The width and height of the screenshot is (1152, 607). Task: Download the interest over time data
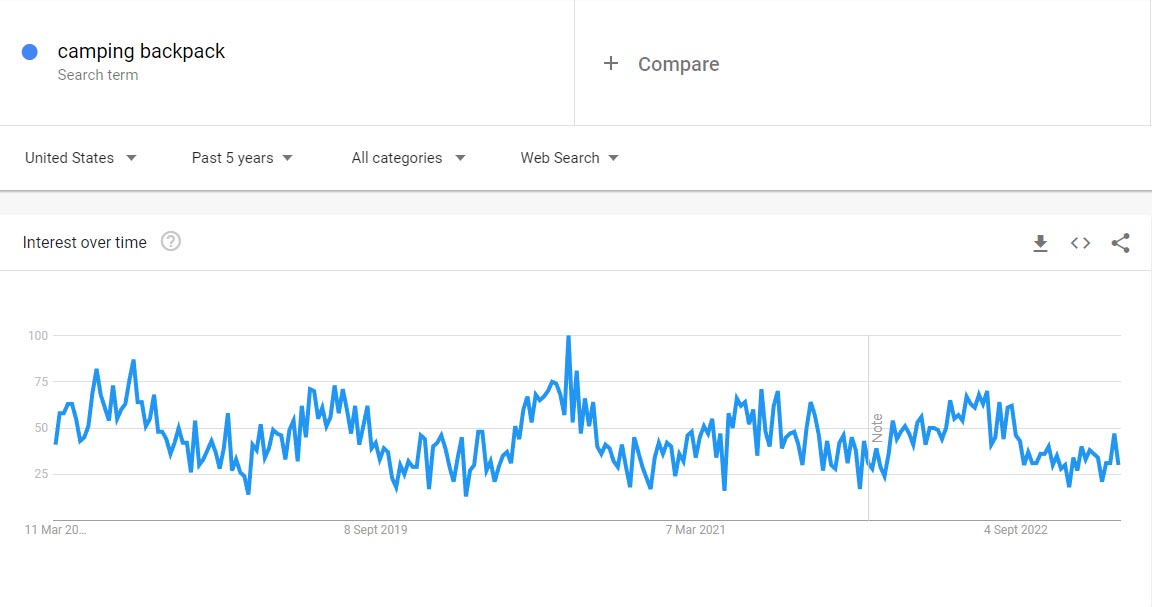pyautogui.click(x=1040, y=243)
